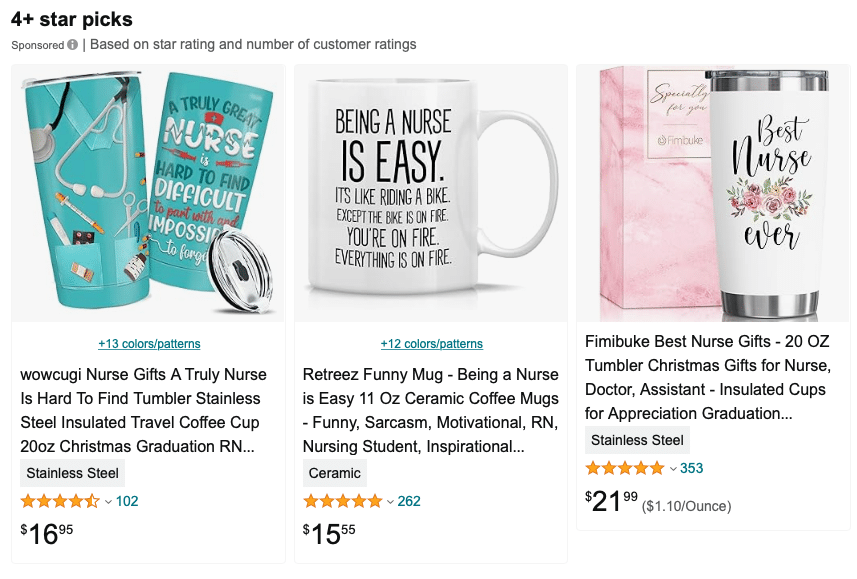Click the +12 colors/patterns link
This screenshot has height=579, width=857.
[x=431, y=344]
